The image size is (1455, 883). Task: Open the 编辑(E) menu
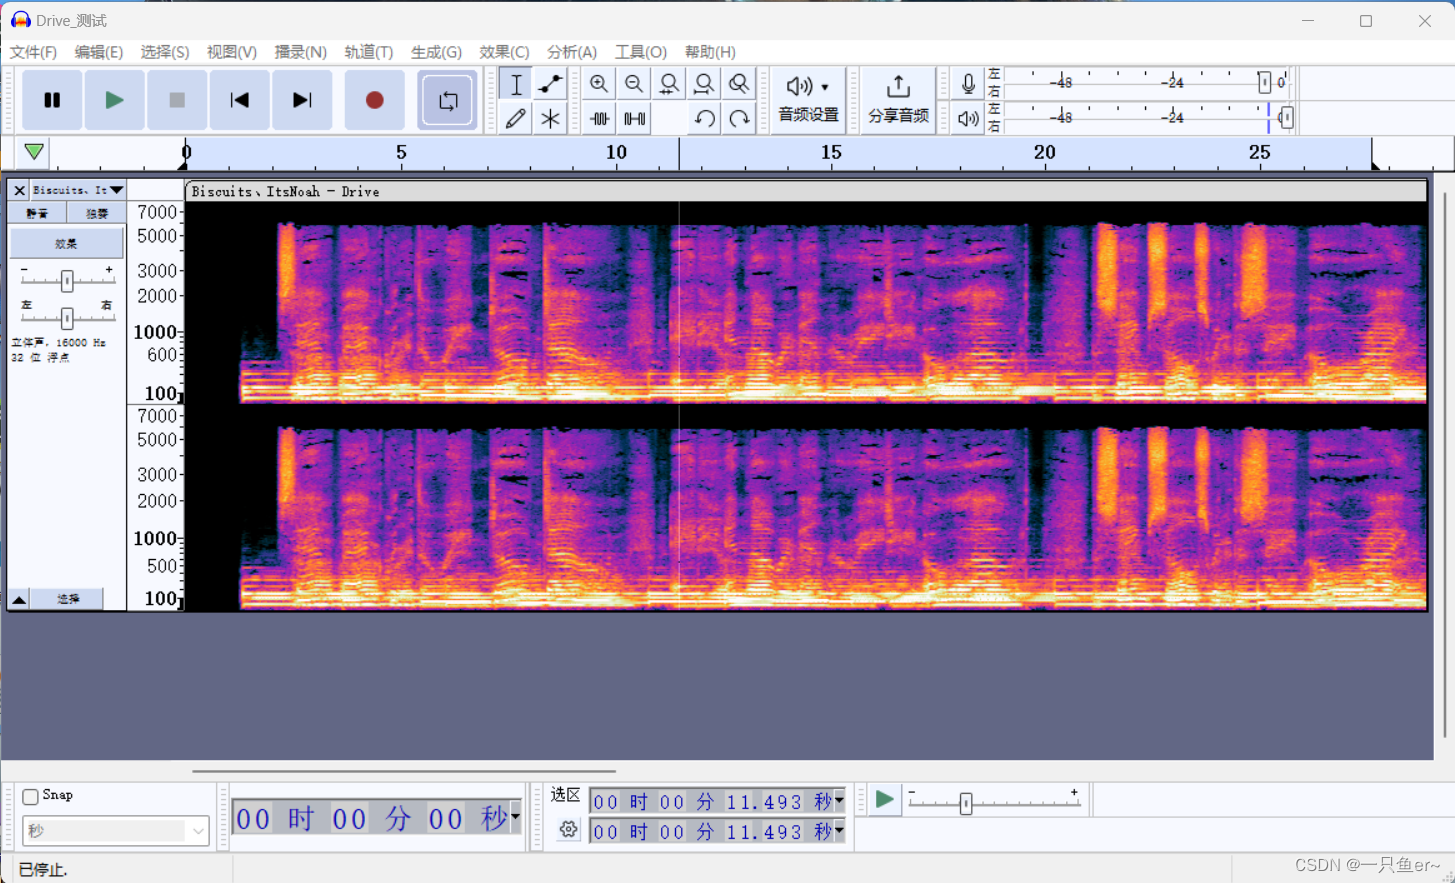pyautogui.click(x=99, y=52)
